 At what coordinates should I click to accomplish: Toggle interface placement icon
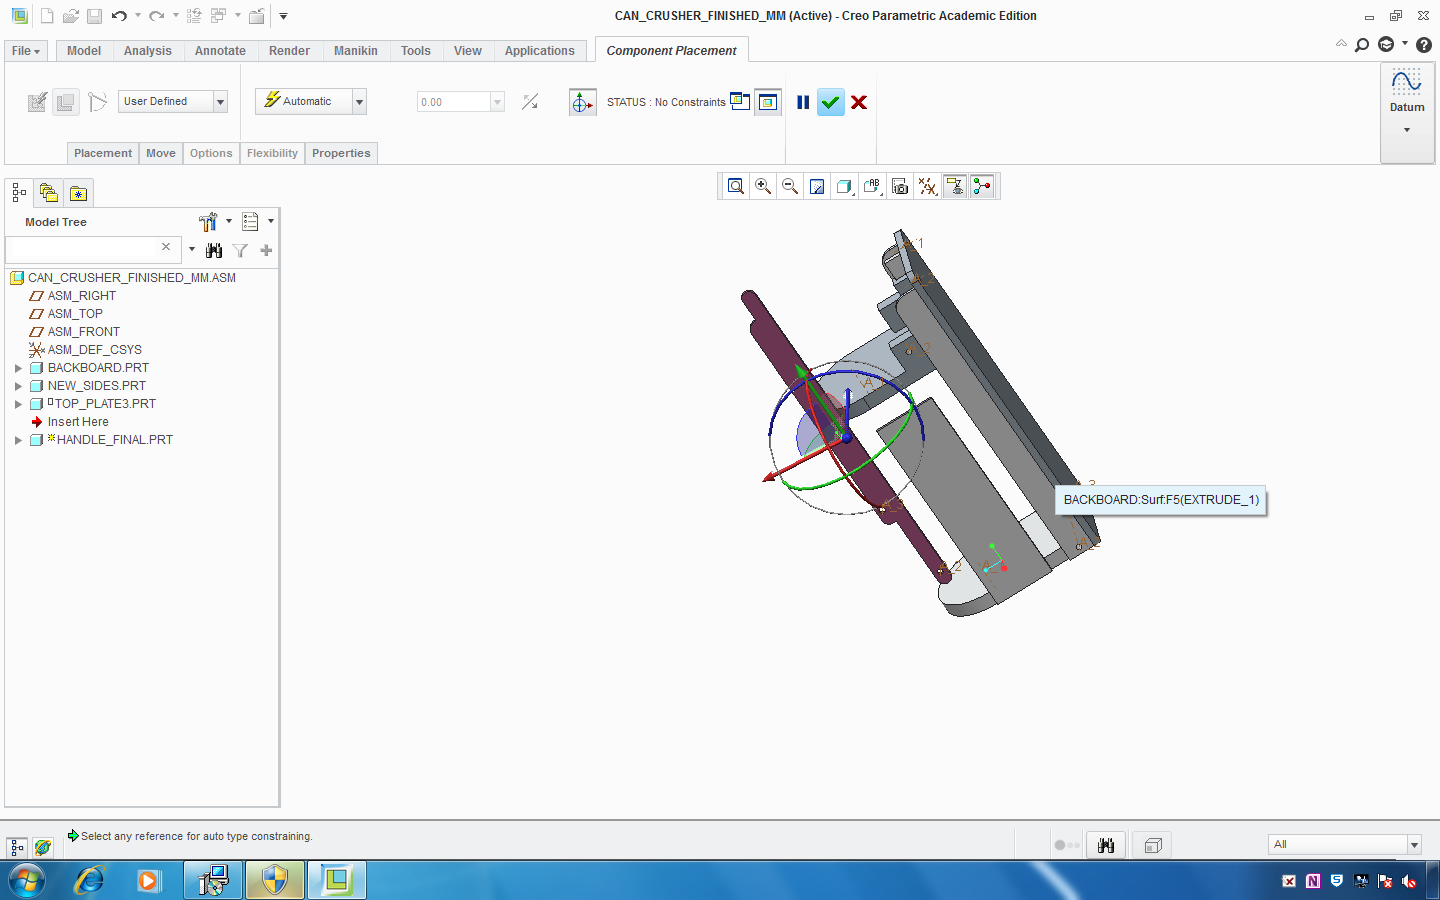(37, 102)
